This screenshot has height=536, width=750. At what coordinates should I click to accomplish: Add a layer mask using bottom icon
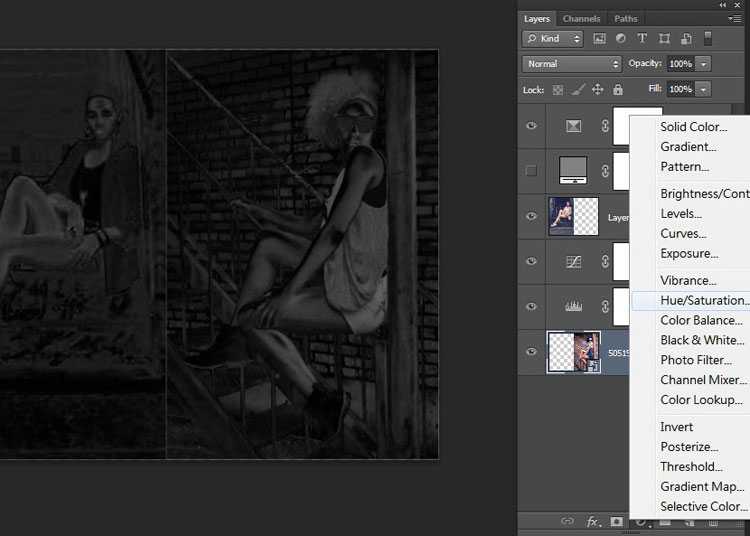tap(617, 521)
